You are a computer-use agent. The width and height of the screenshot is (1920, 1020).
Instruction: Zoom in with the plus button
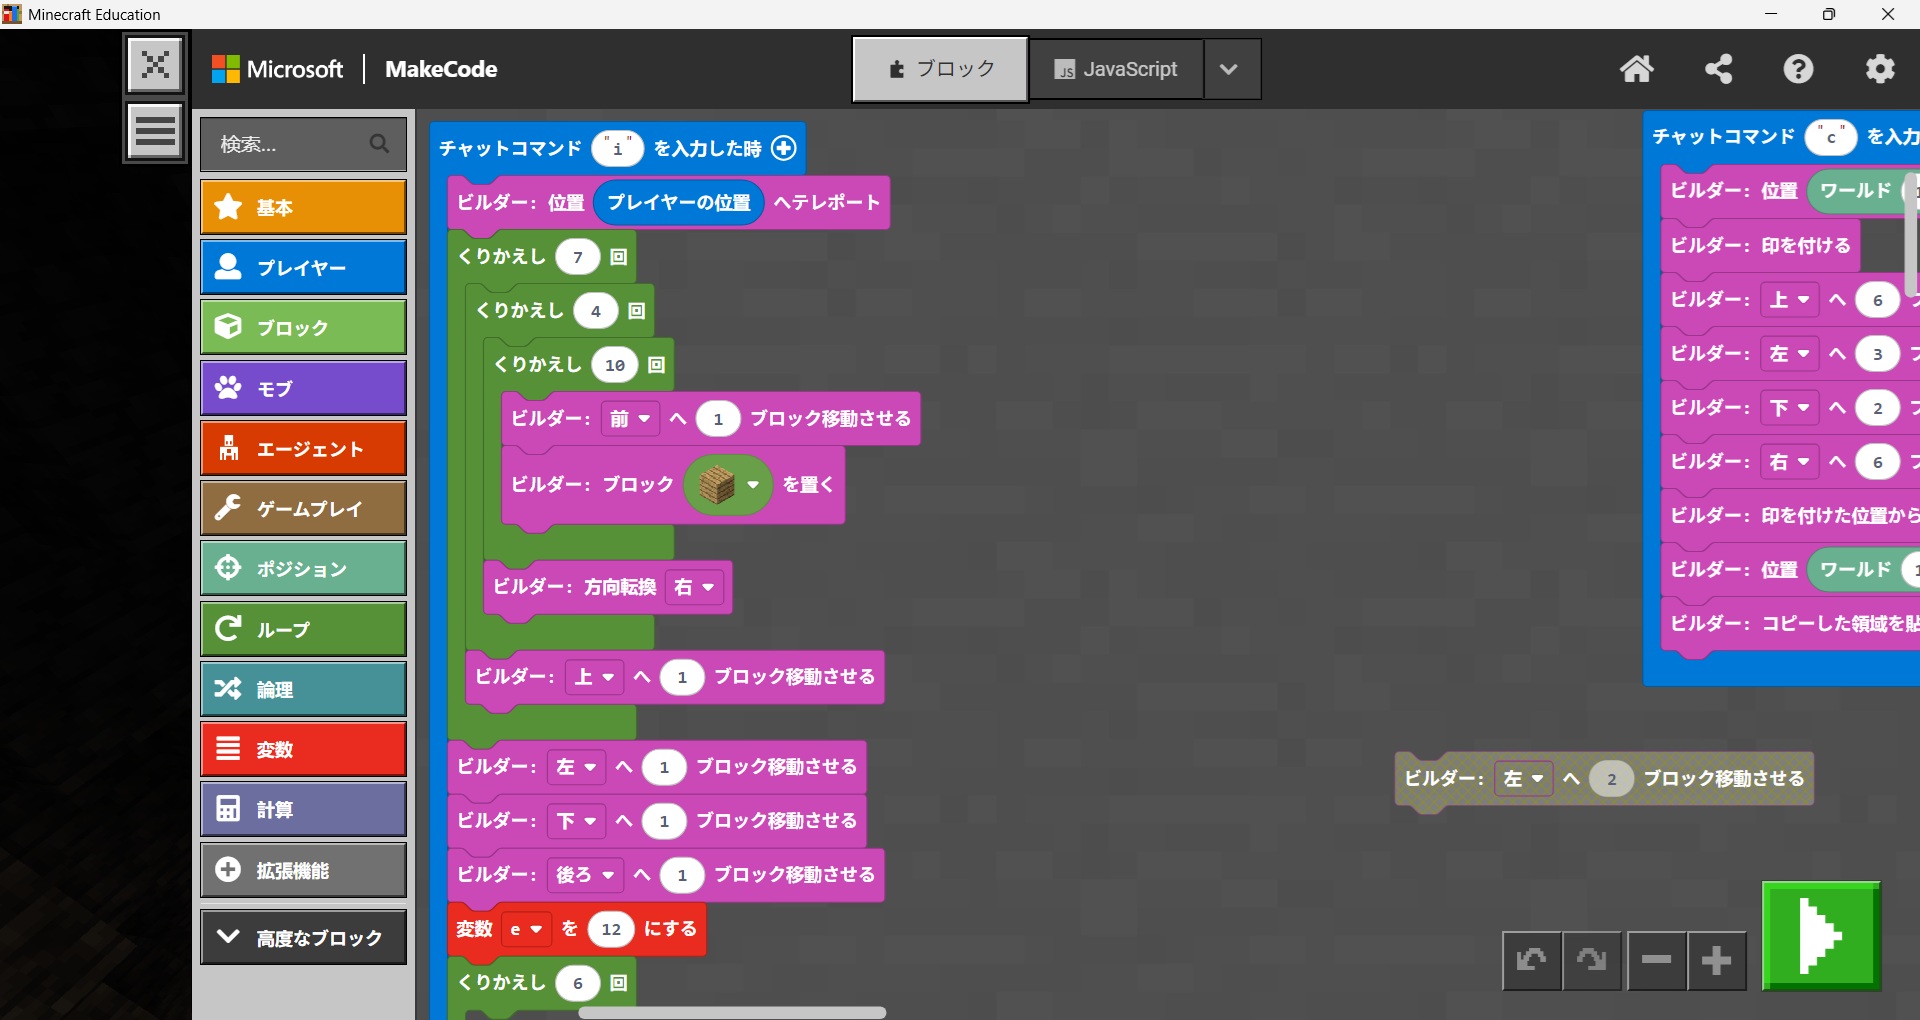1717,961
